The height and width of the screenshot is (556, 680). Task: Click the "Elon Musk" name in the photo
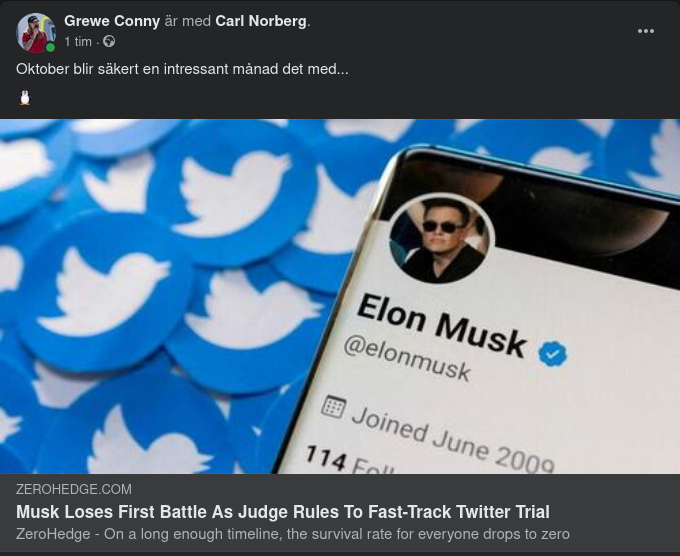[x=441, y=323]
